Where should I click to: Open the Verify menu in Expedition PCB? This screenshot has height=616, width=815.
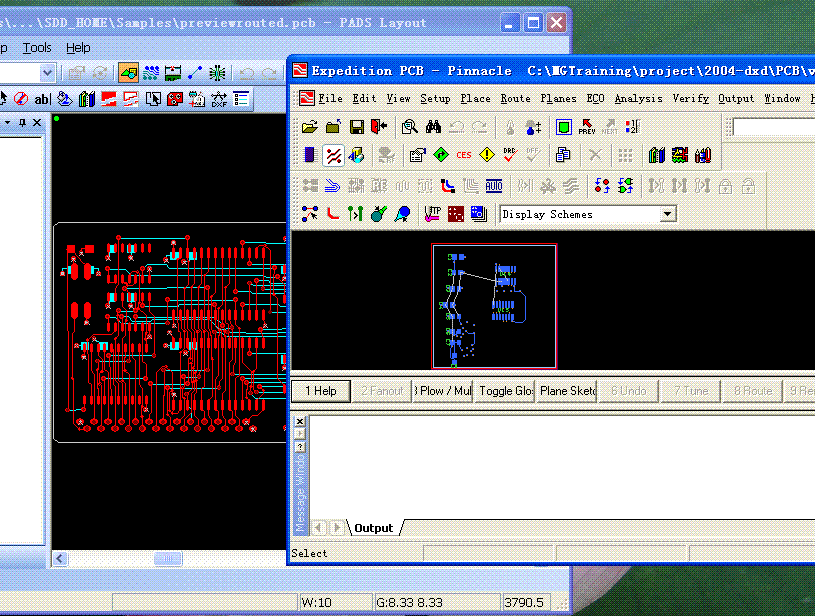click(x=690, y=98)
